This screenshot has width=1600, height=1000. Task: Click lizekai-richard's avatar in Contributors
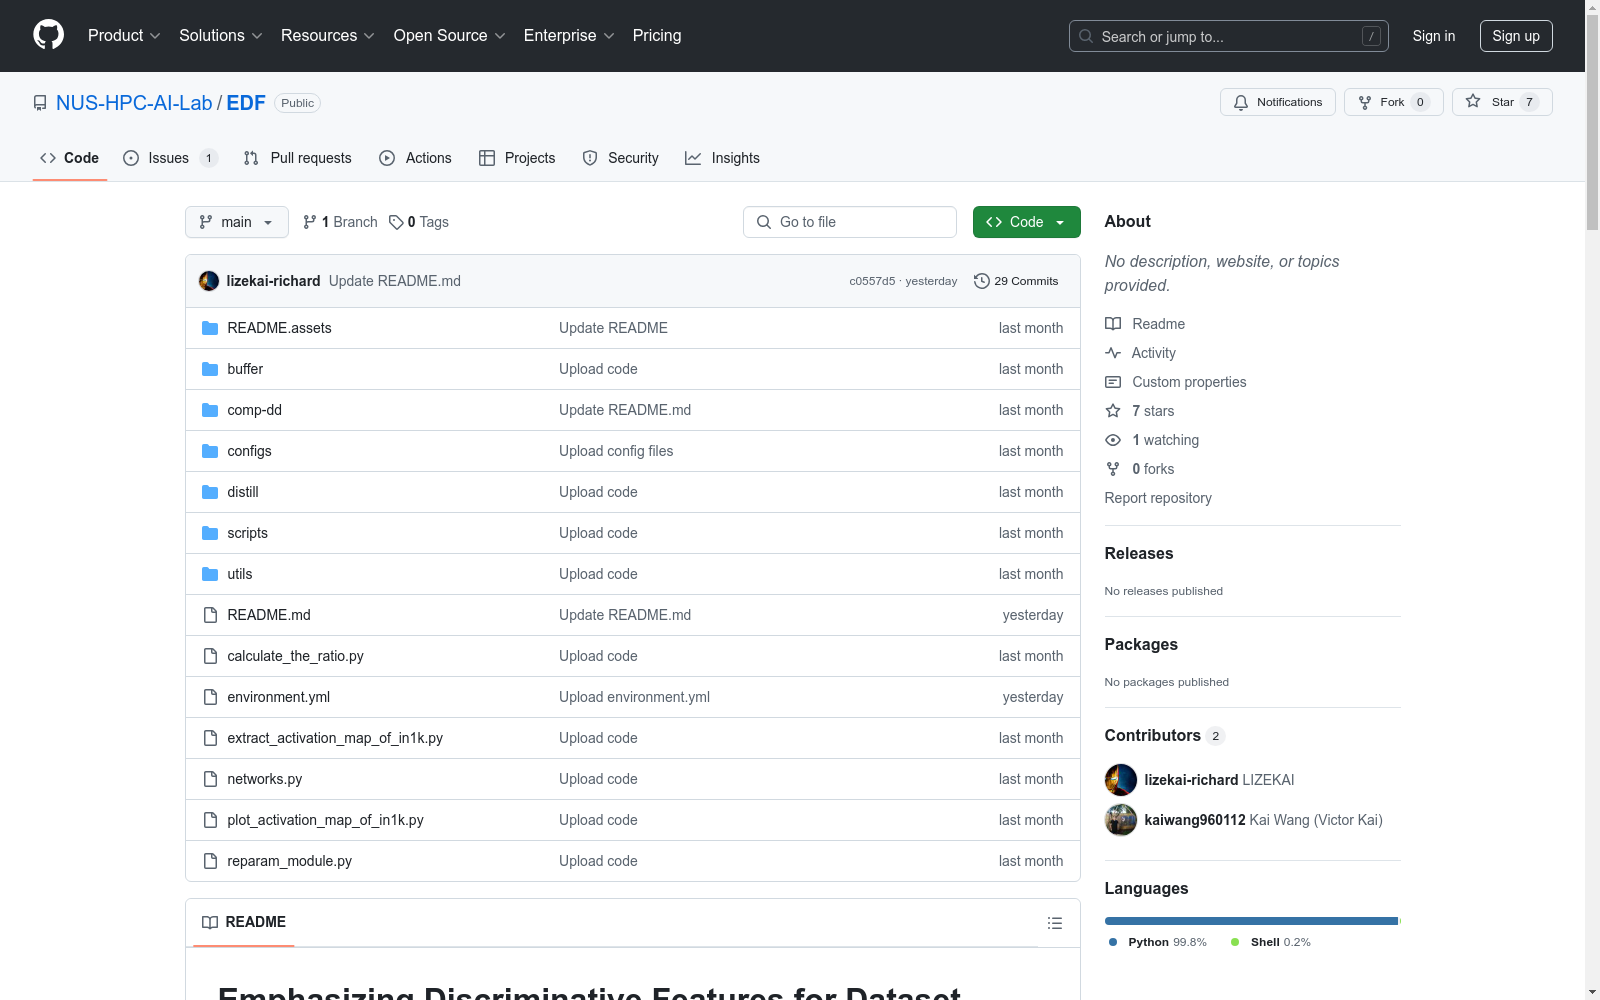click(1120, 780)
